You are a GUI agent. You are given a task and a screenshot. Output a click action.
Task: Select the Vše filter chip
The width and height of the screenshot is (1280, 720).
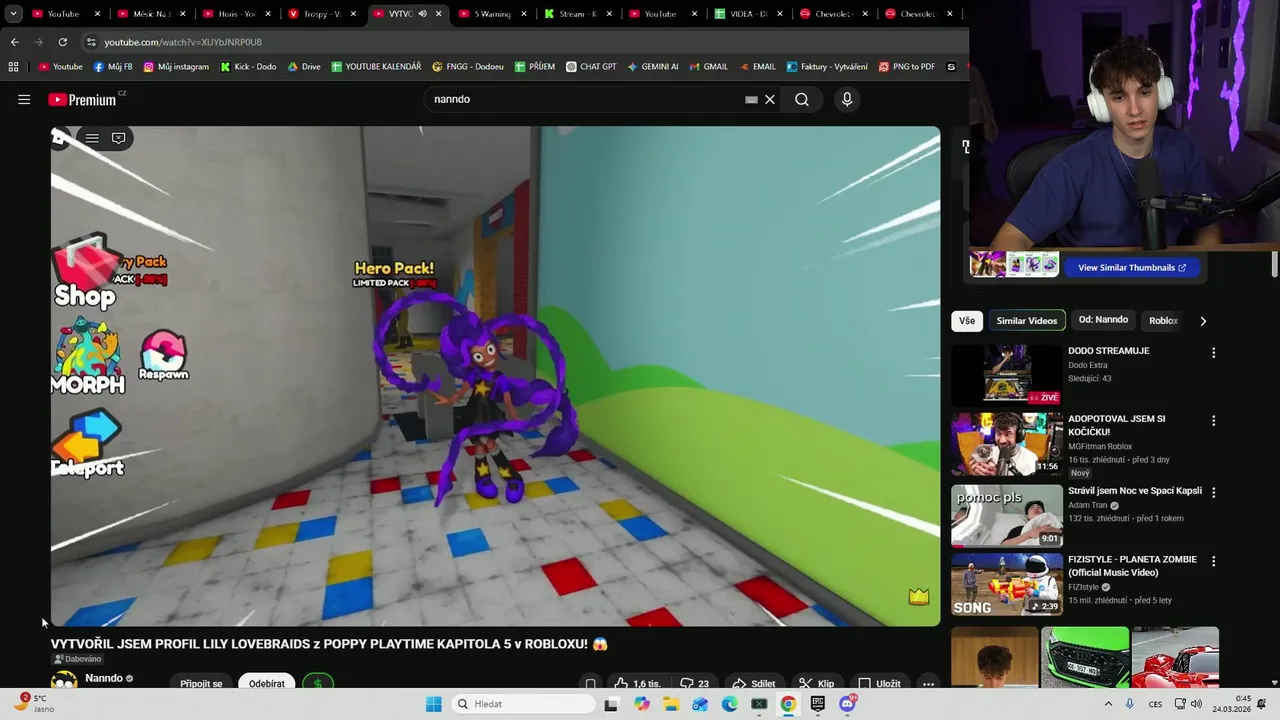tap(967, 321)
